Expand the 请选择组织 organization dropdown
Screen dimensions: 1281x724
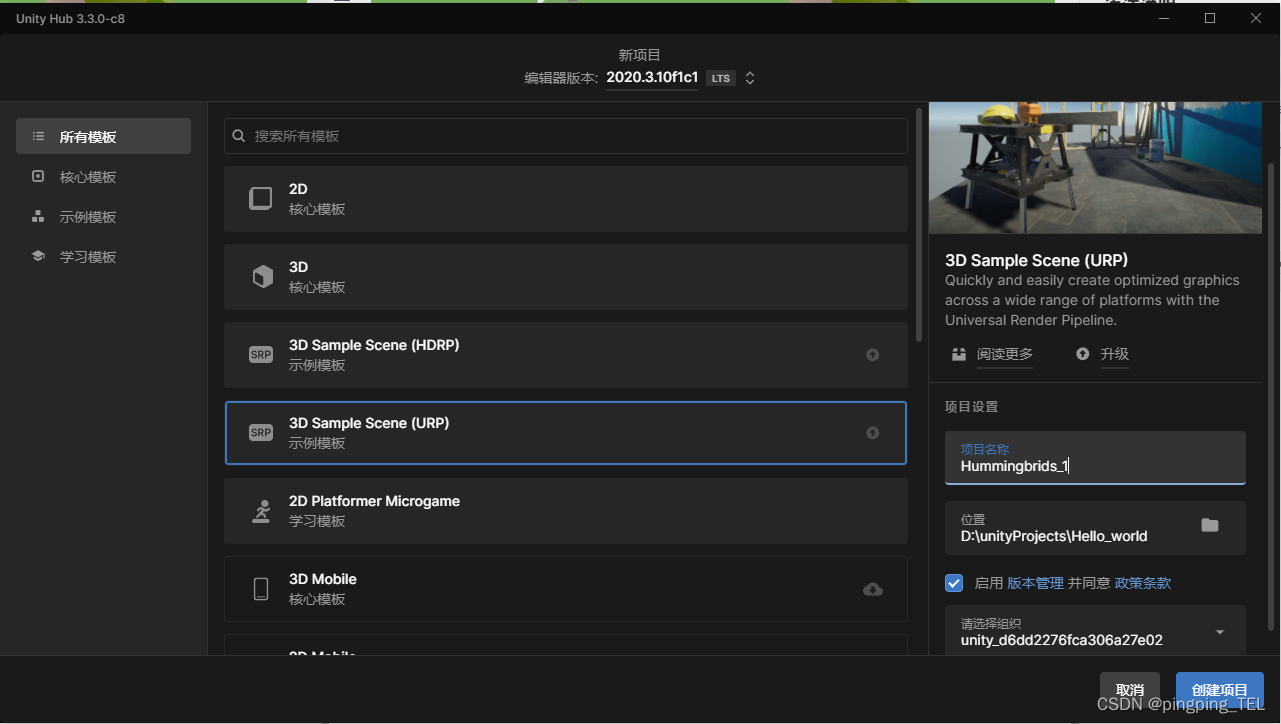click(x=1095, y=631)
